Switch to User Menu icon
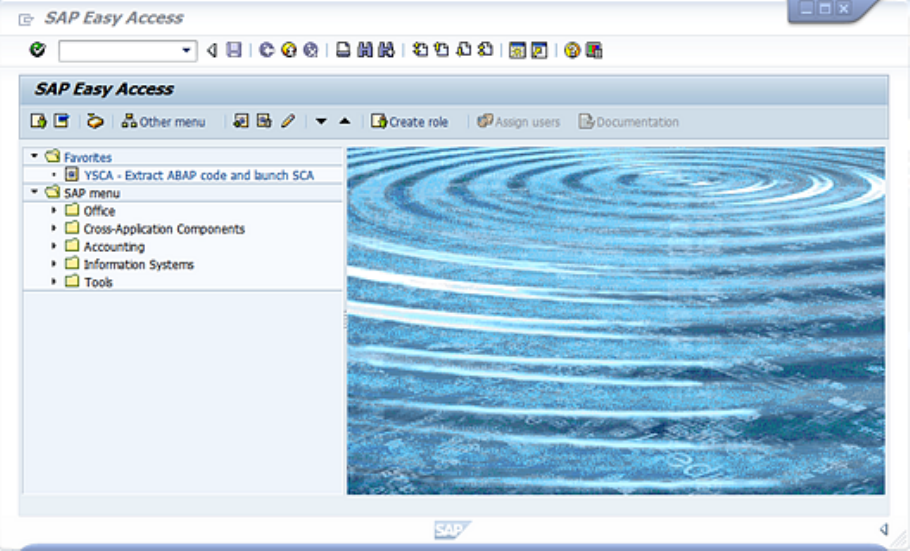910x551 pixels. pyautogui.click(x=38, y=121)
